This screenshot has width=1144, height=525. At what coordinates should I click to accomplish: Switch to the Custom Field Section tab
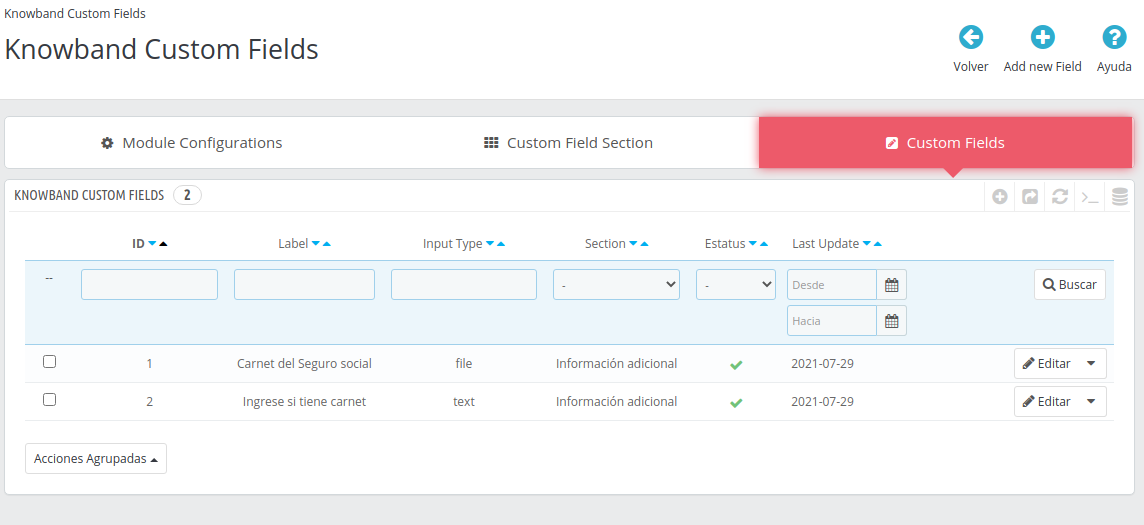[568, 143]
